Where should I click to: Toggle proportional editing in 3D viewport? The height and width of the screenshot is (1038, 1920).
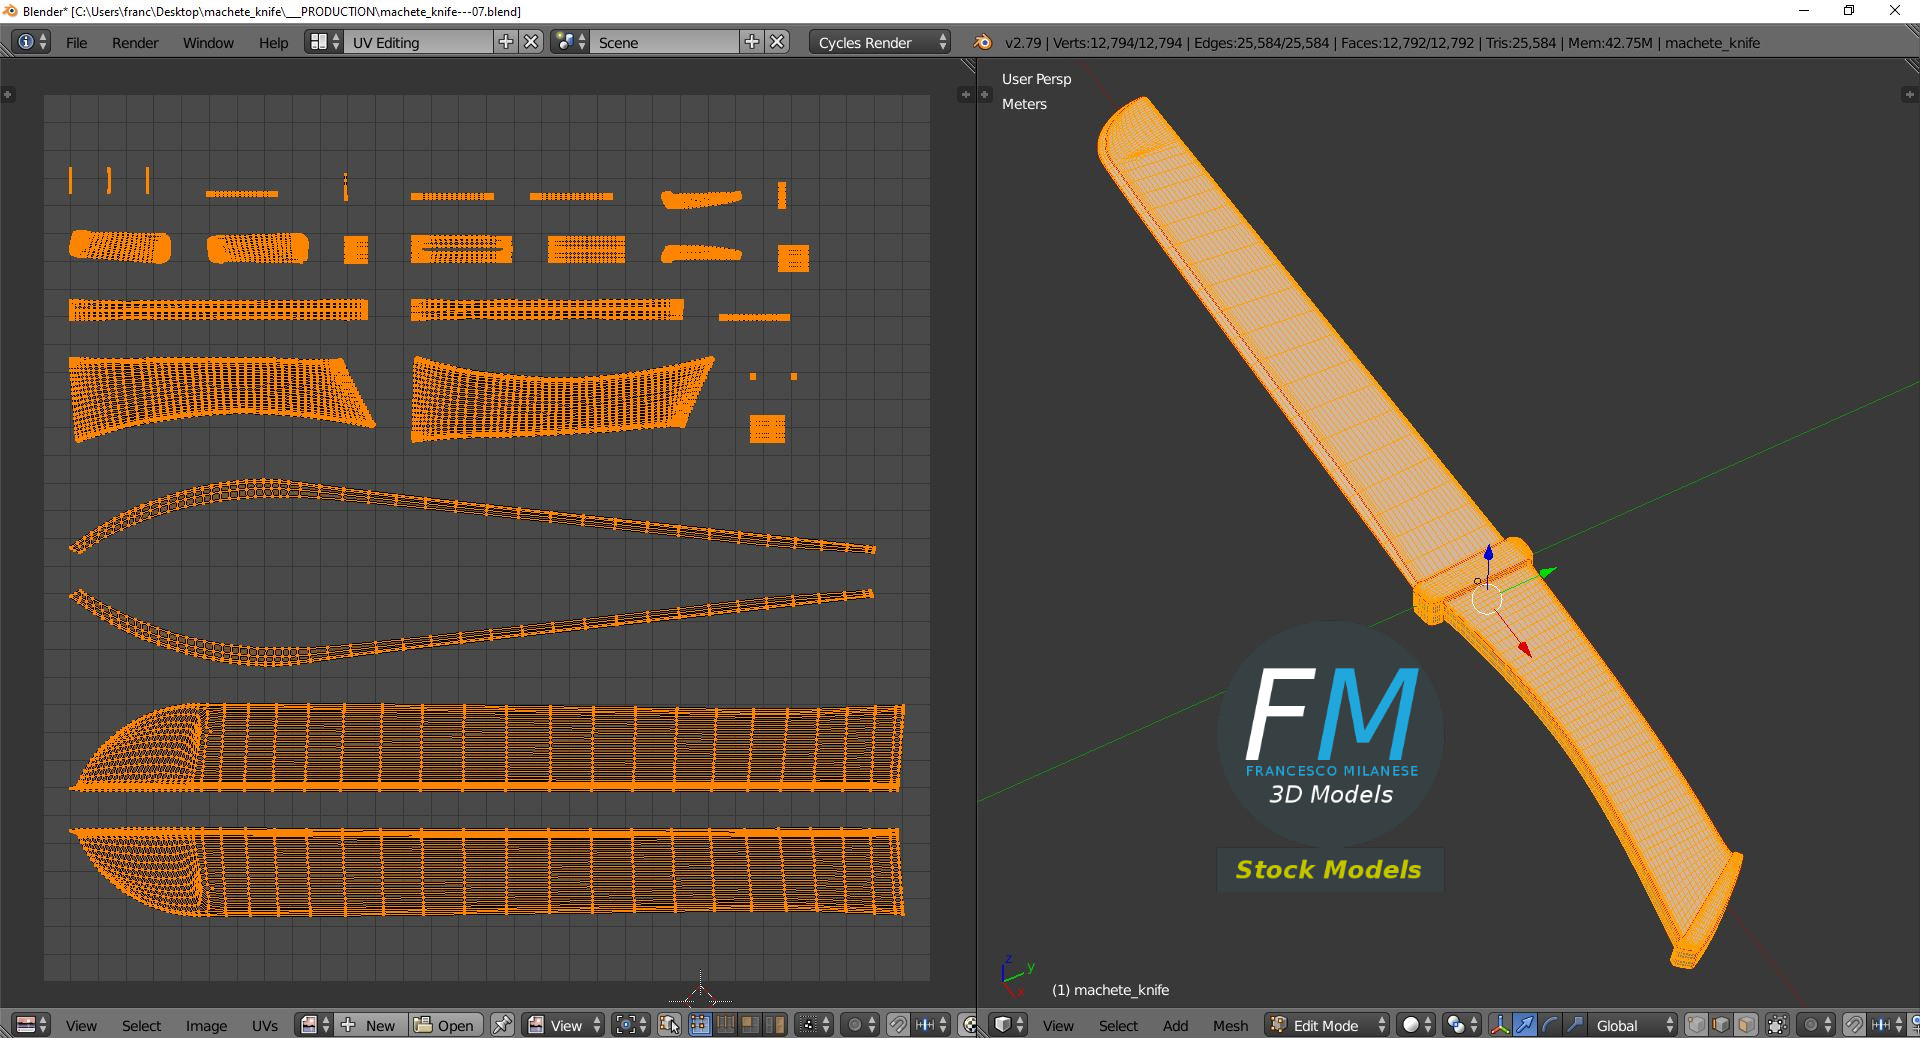tap(1815, 1025)
